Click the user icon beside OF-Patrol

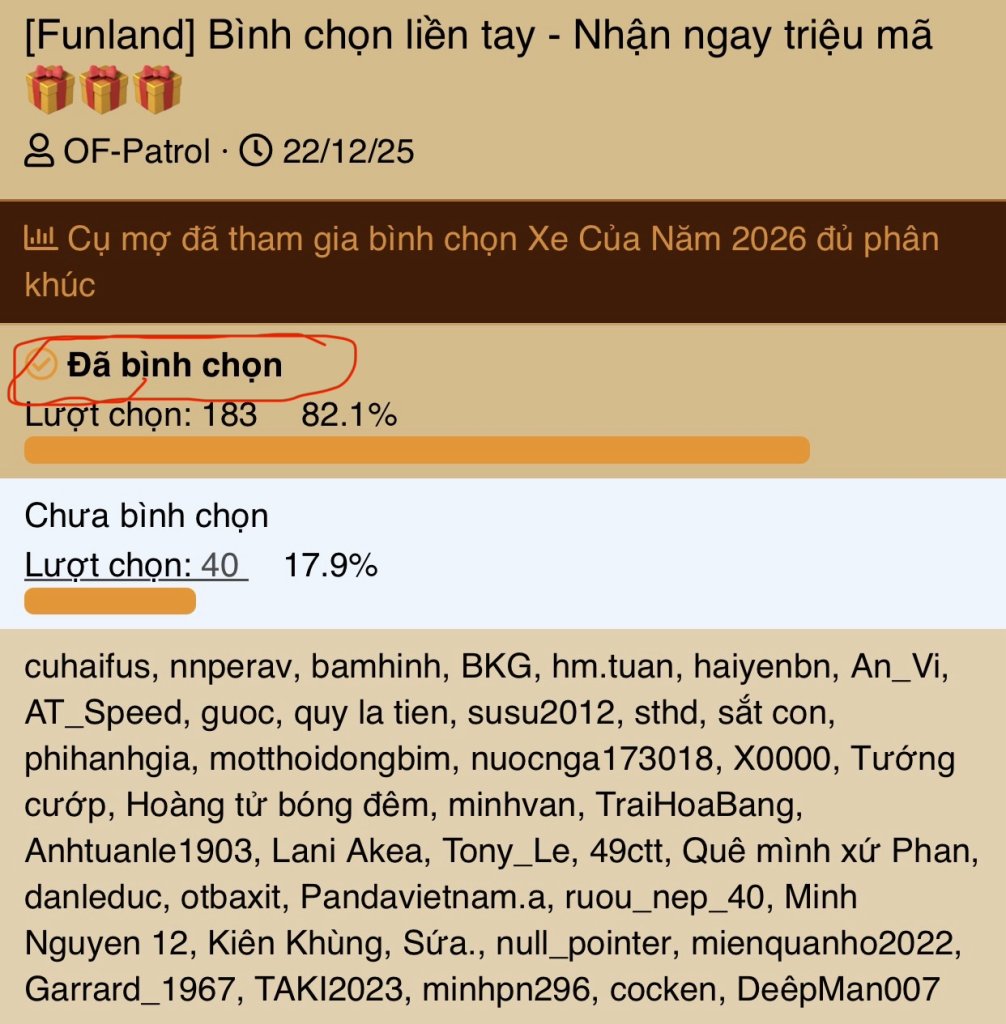39,152
